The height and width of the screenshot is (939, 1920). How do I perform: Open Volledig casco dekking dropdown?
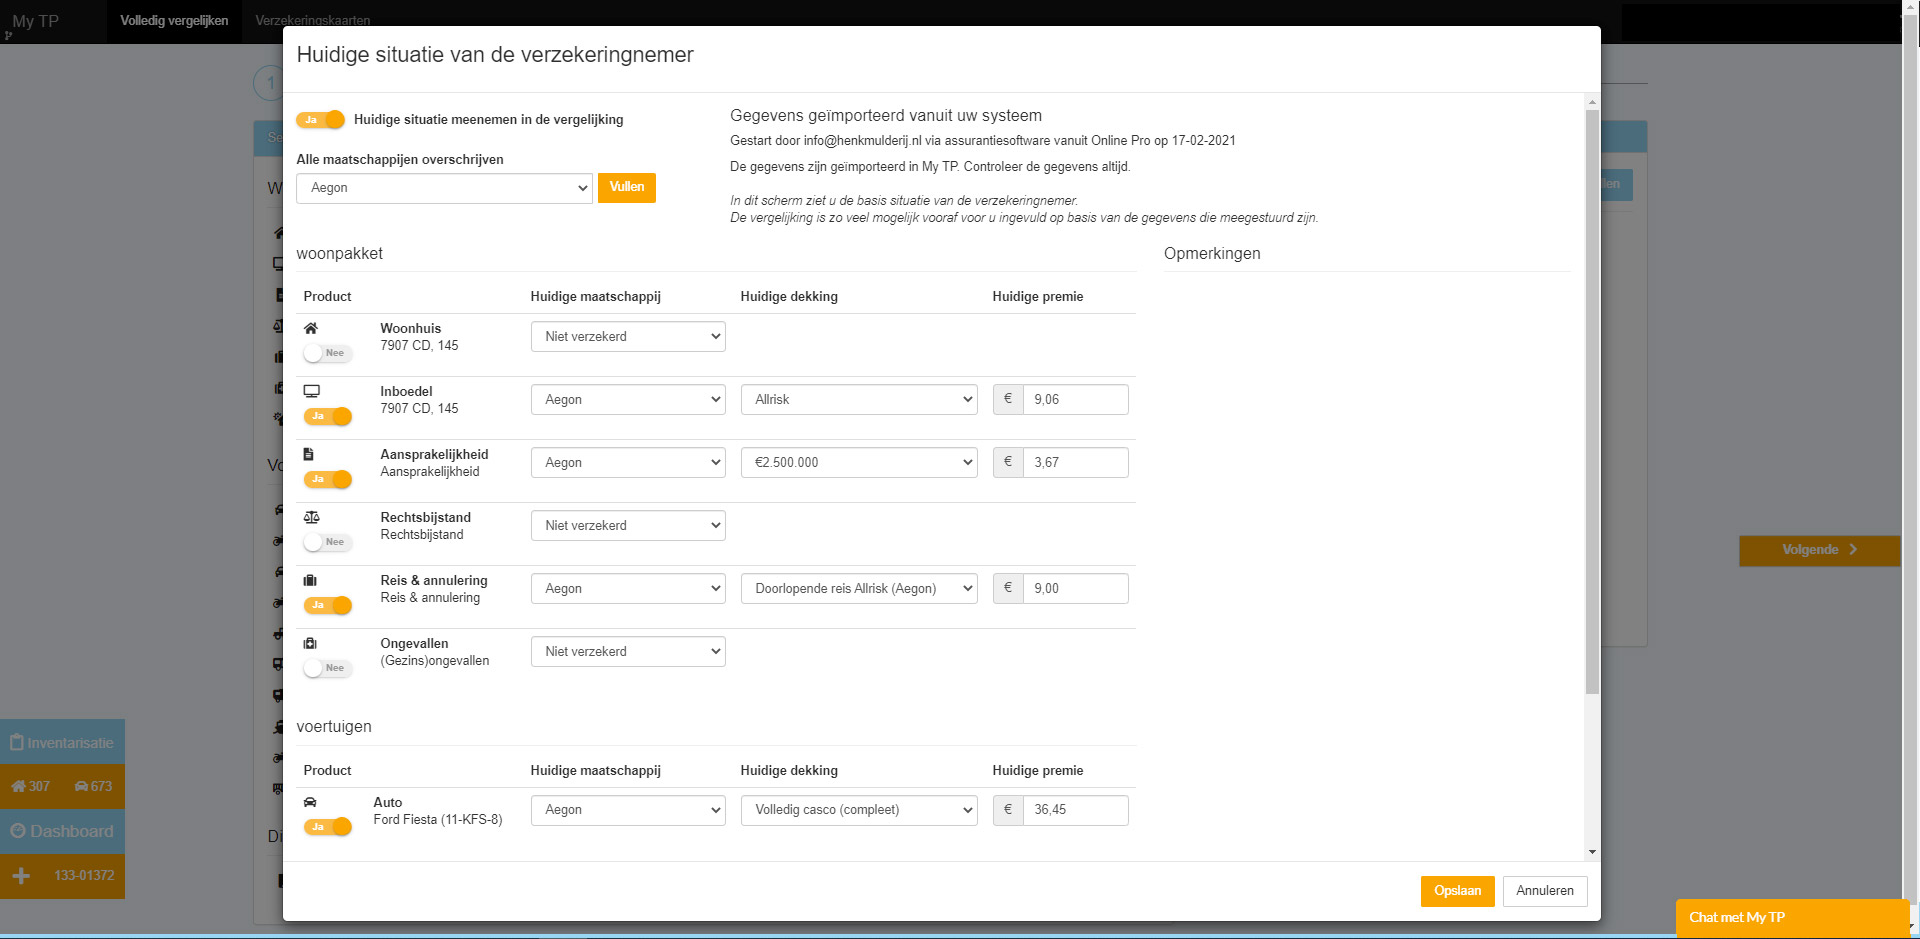pos(859,810)
